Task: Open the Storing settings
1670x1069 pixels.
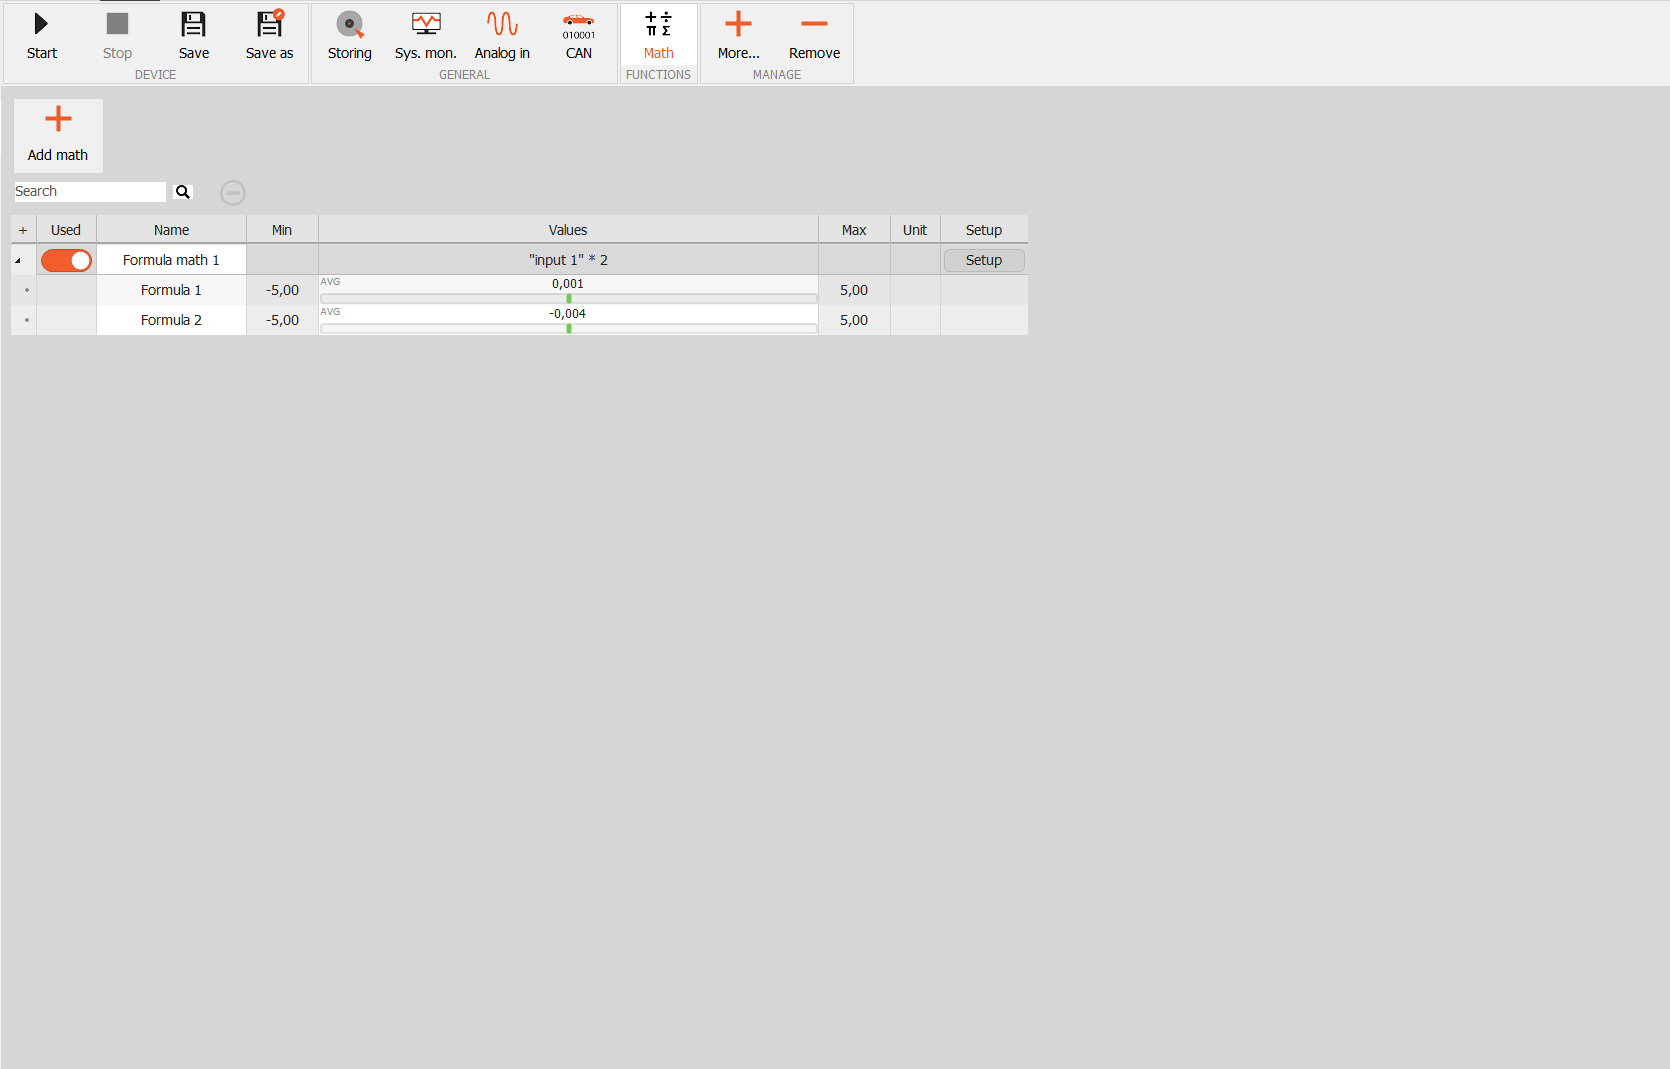Action: [350, 36]
